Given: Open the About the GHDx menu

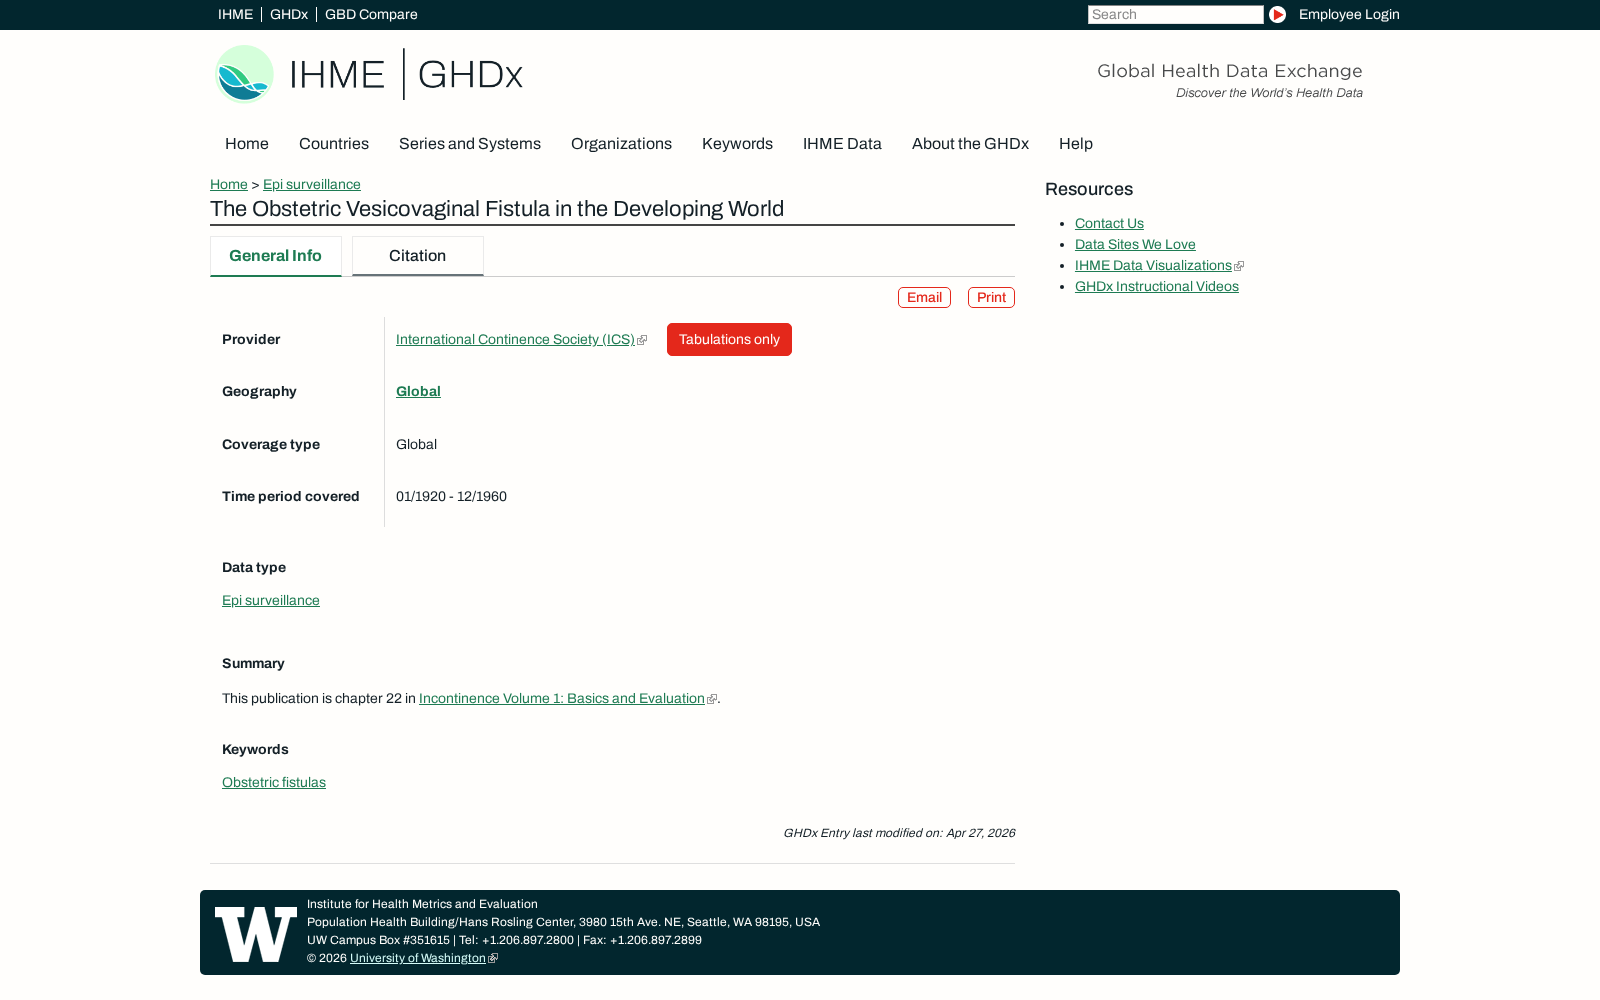Looking at the screenshot, I should (970, 144).
